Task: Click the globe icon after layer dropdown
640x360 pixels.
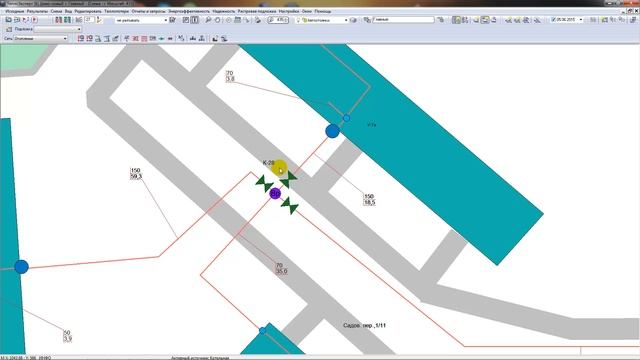Action: [x=353, y=20]
